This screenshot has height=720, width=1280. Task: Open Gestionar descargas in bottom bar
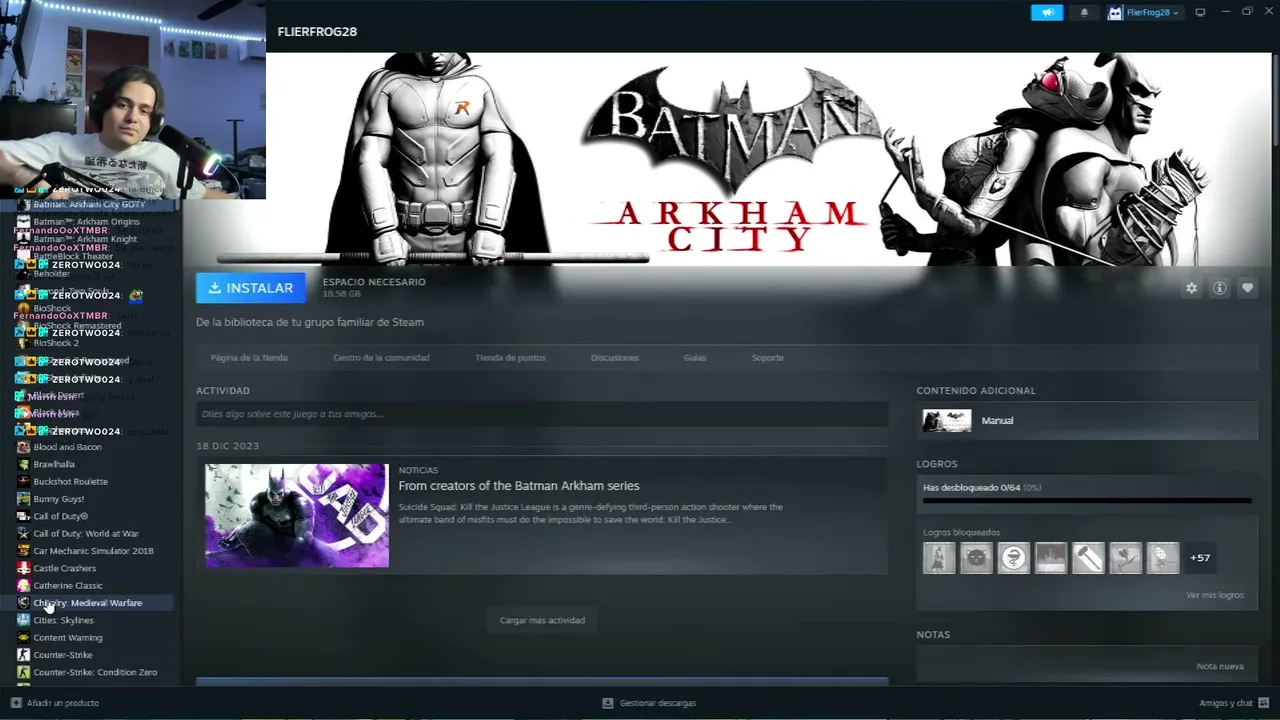tap(649, 703)
